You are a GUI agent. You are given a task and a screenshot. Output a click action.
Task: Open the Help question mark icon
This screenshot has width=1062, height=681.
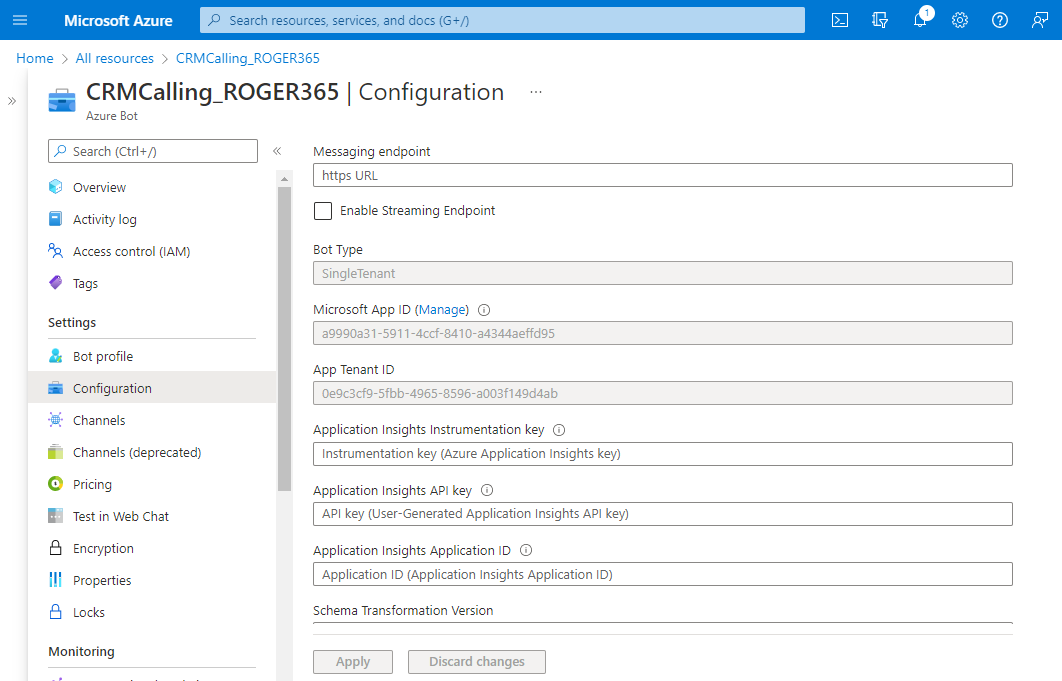click(1000, 20)
